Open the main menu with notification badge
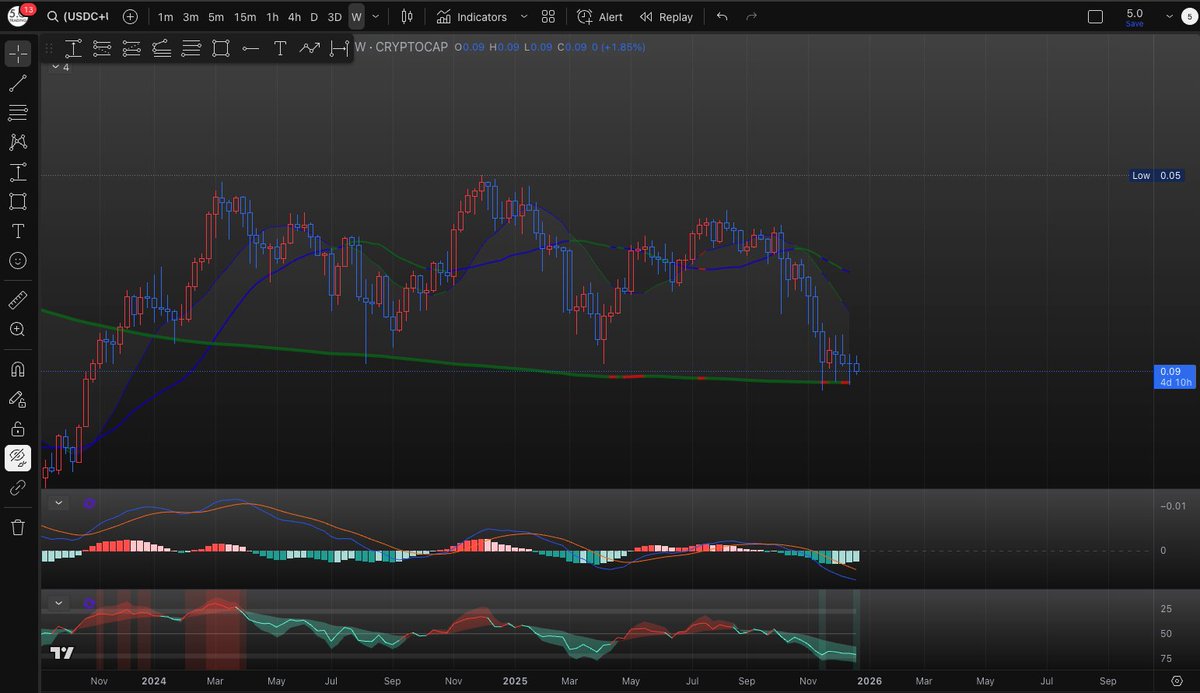 click(x=17, y=15)
